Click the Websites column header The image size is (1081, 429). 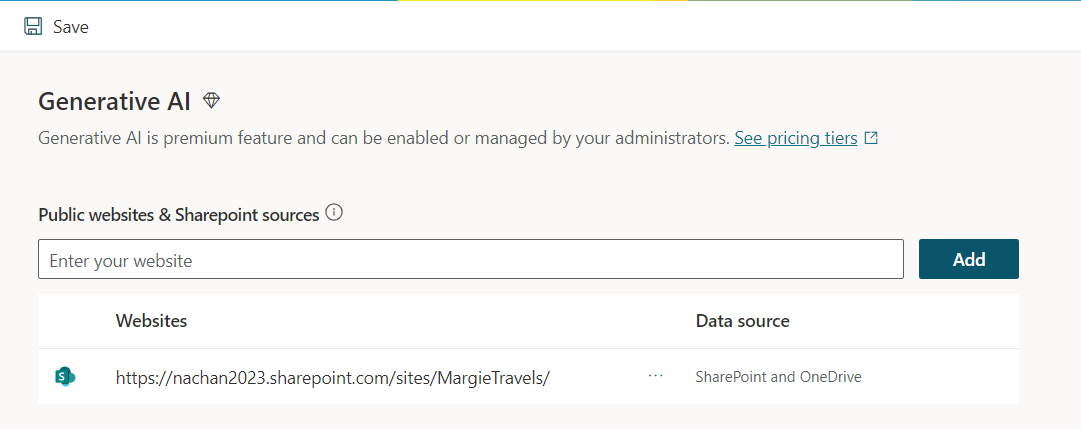pos(152,321)
